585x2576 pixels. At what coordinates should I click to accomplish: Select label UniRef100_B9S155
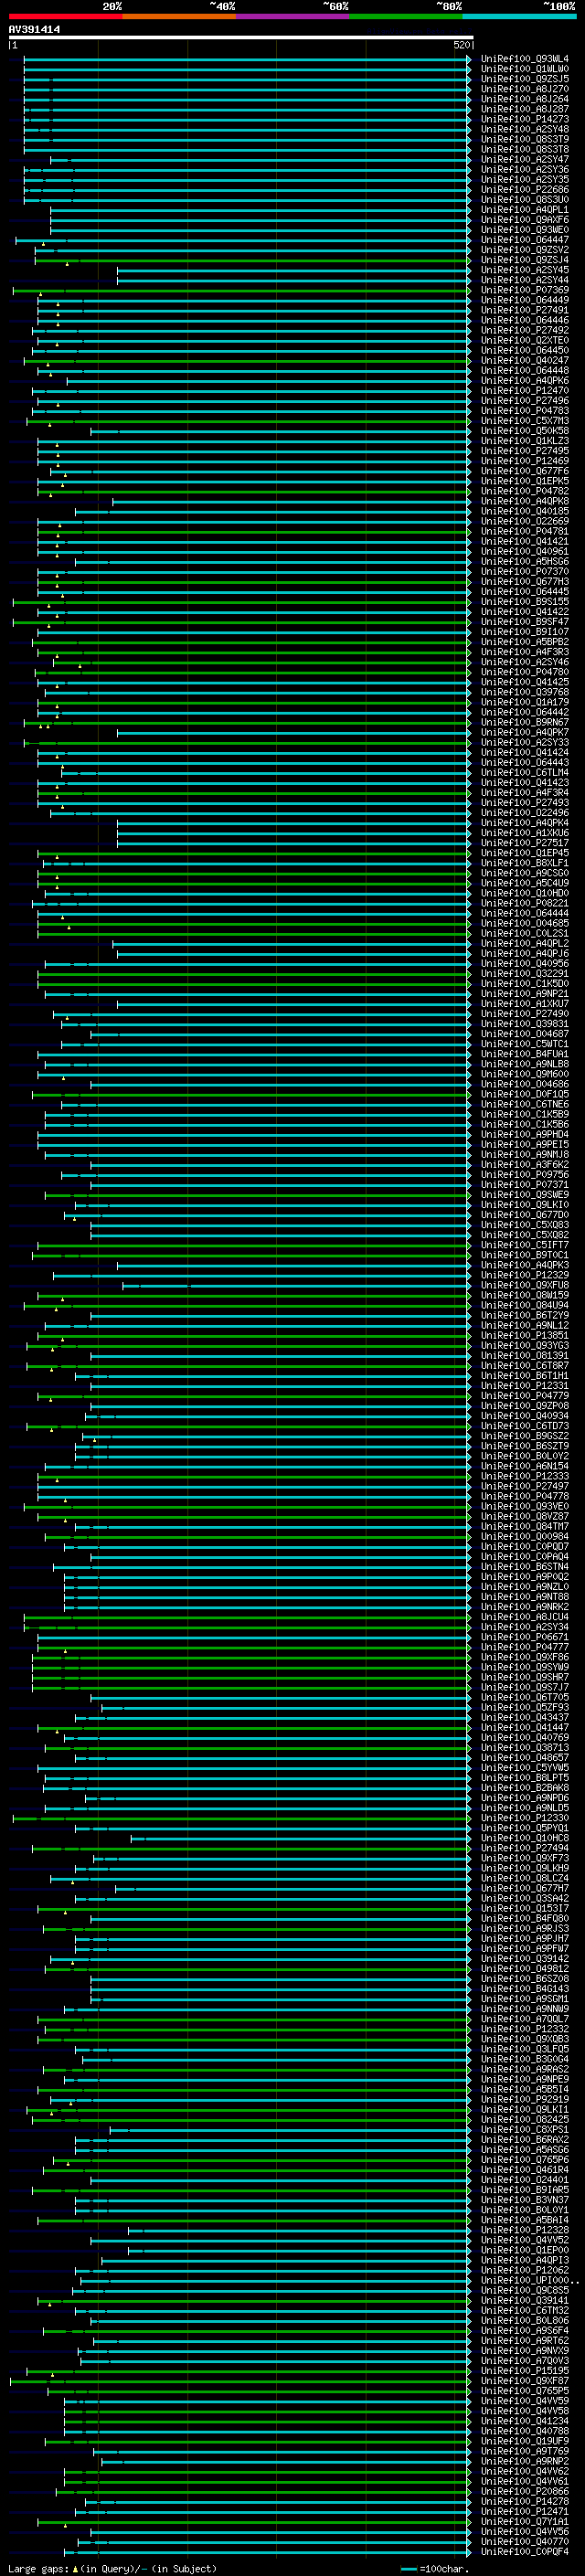[x=524, y=602]
